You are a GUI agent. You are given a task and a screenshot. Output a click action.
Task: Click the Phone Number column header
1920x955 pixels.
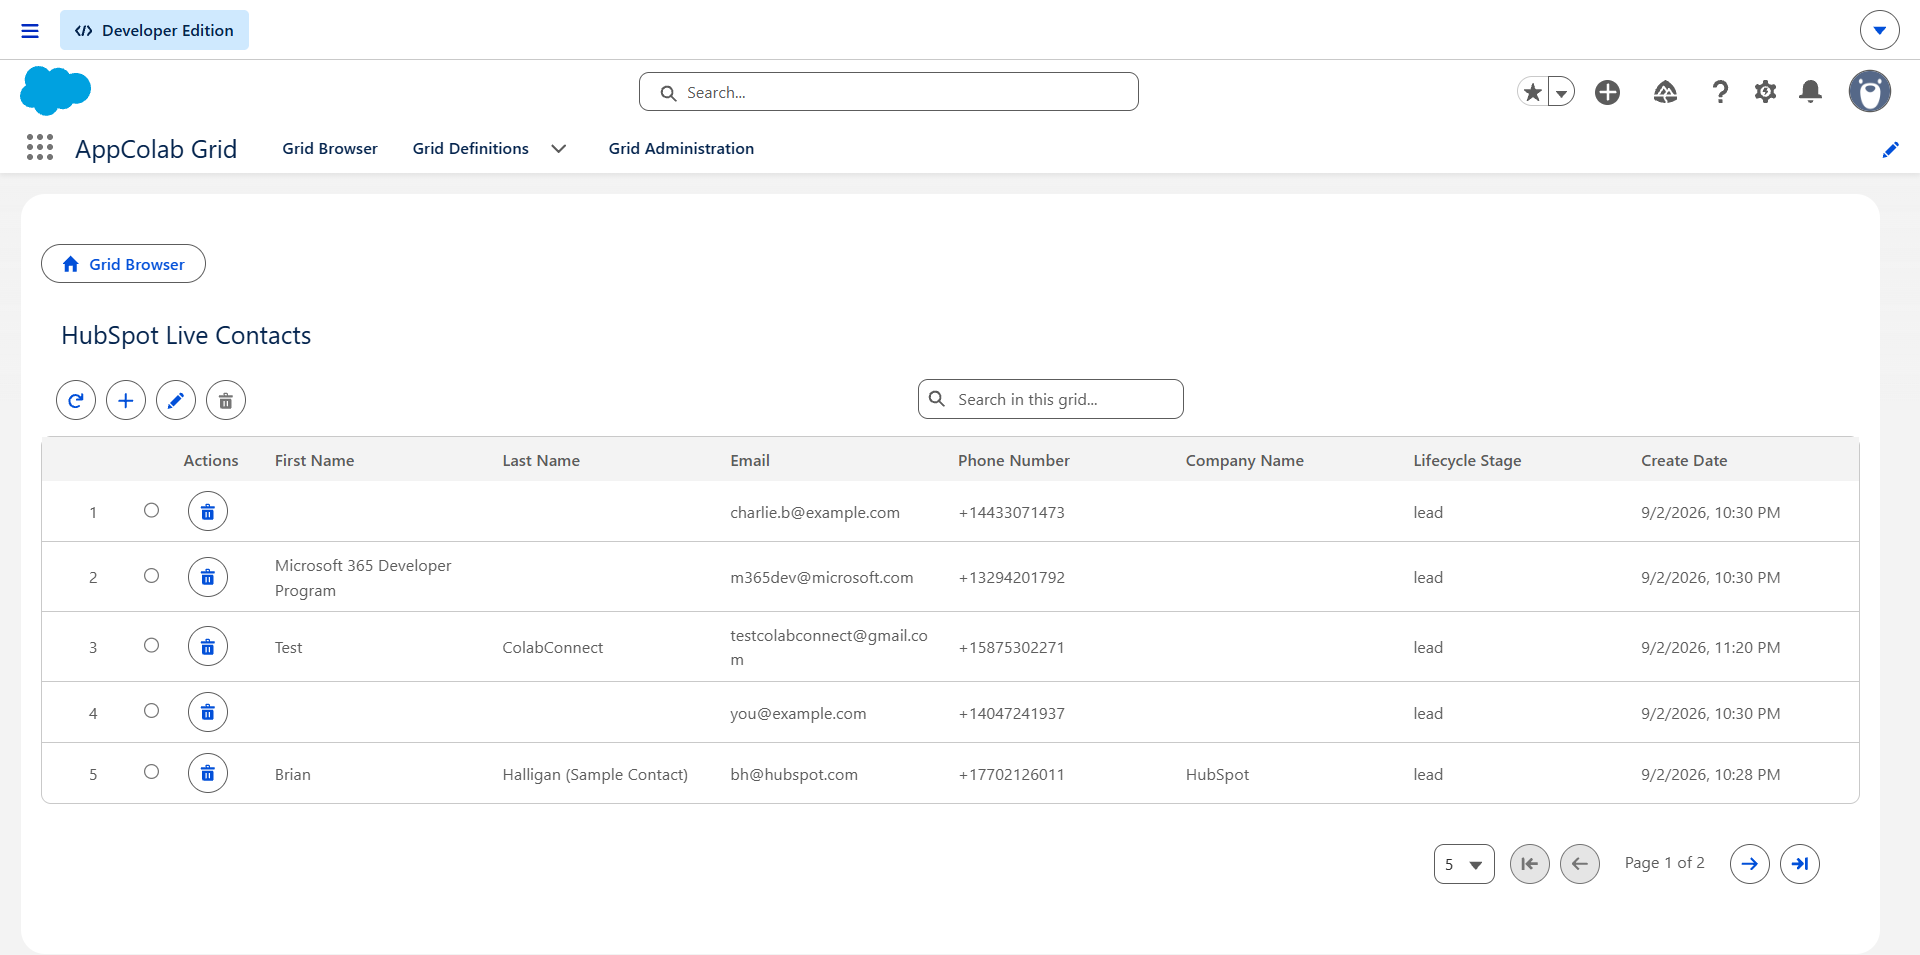point(1014,460)
